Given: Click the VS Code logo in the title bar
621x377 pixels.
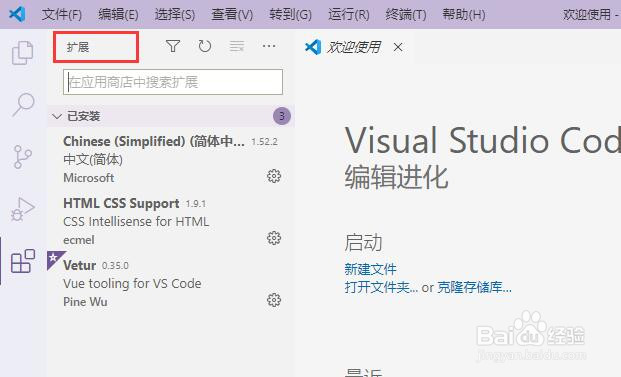Looking at the screenshot, I should pyautogui.click(x=17, y=14).
